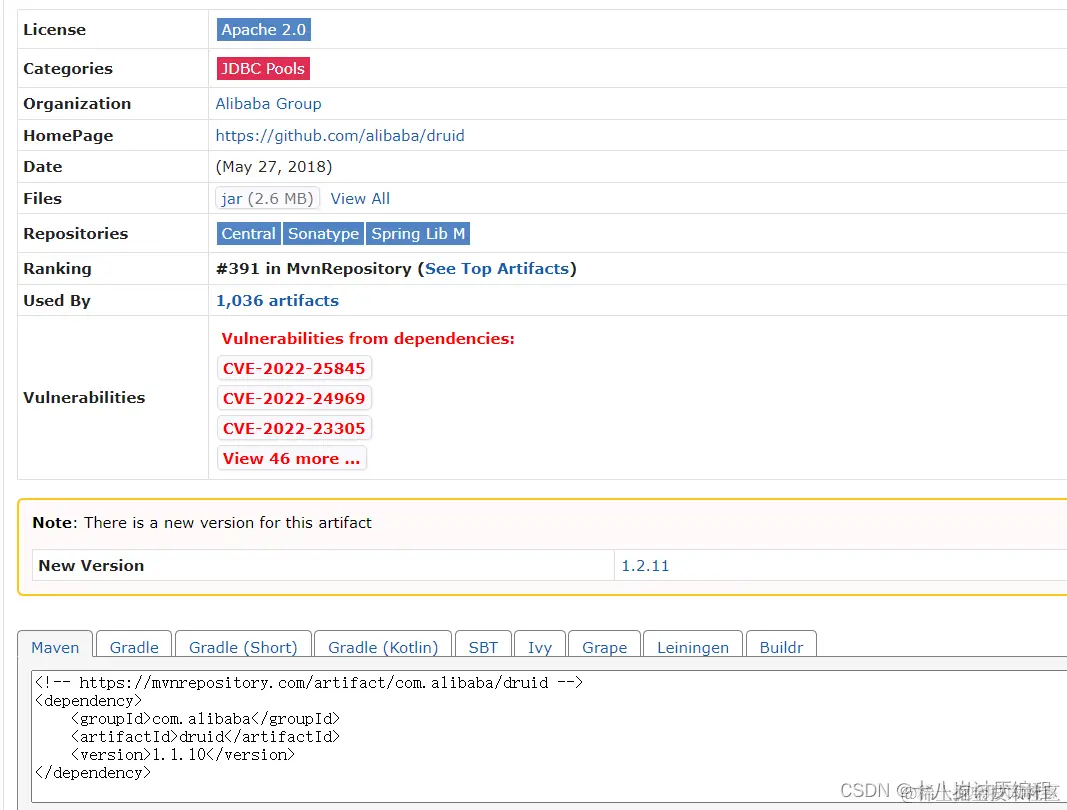This screenshot has height=810, width=1067.
Task: Click the JDBC Pools category badge
Action: pos(262,68)
